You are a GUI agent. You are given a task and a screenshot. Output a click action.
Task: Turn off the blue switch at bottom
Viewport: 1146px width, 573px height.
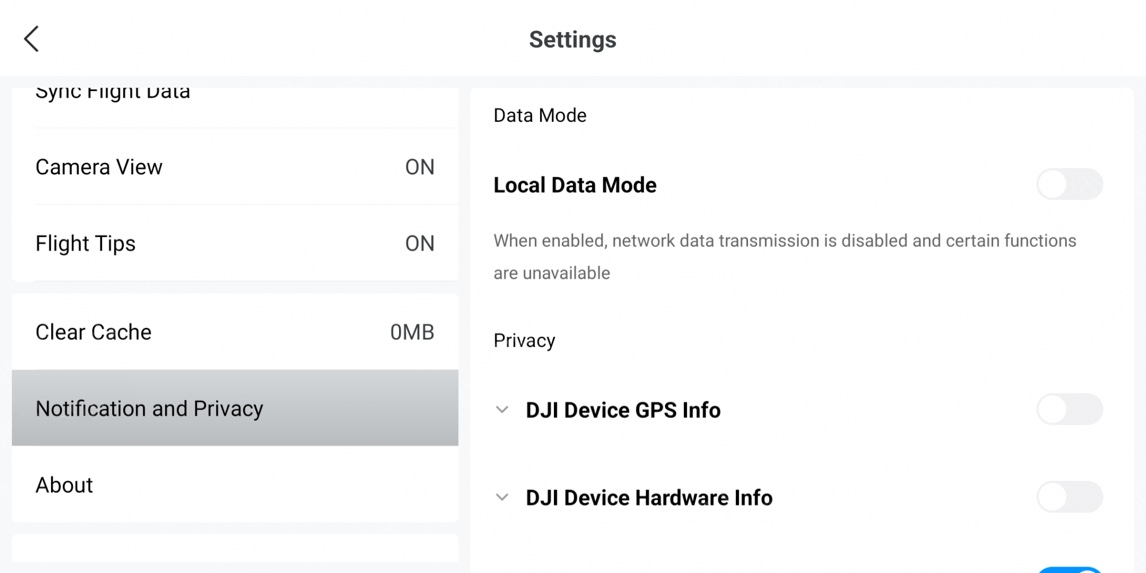pyautogui.click(x=1069, y=570)
